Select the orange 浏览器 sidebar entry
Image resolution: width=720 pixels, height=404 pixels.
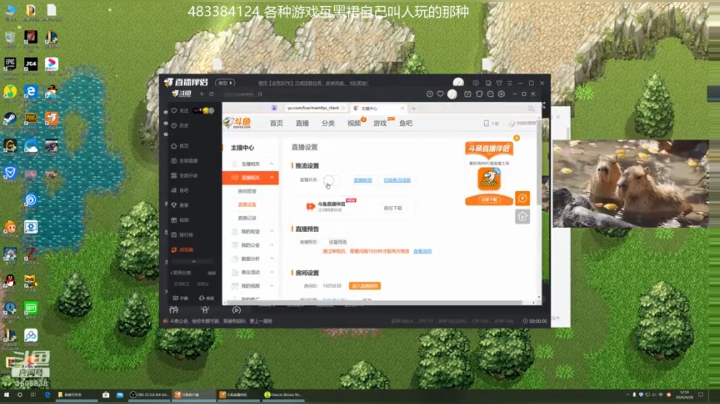(x=182, y=250)
